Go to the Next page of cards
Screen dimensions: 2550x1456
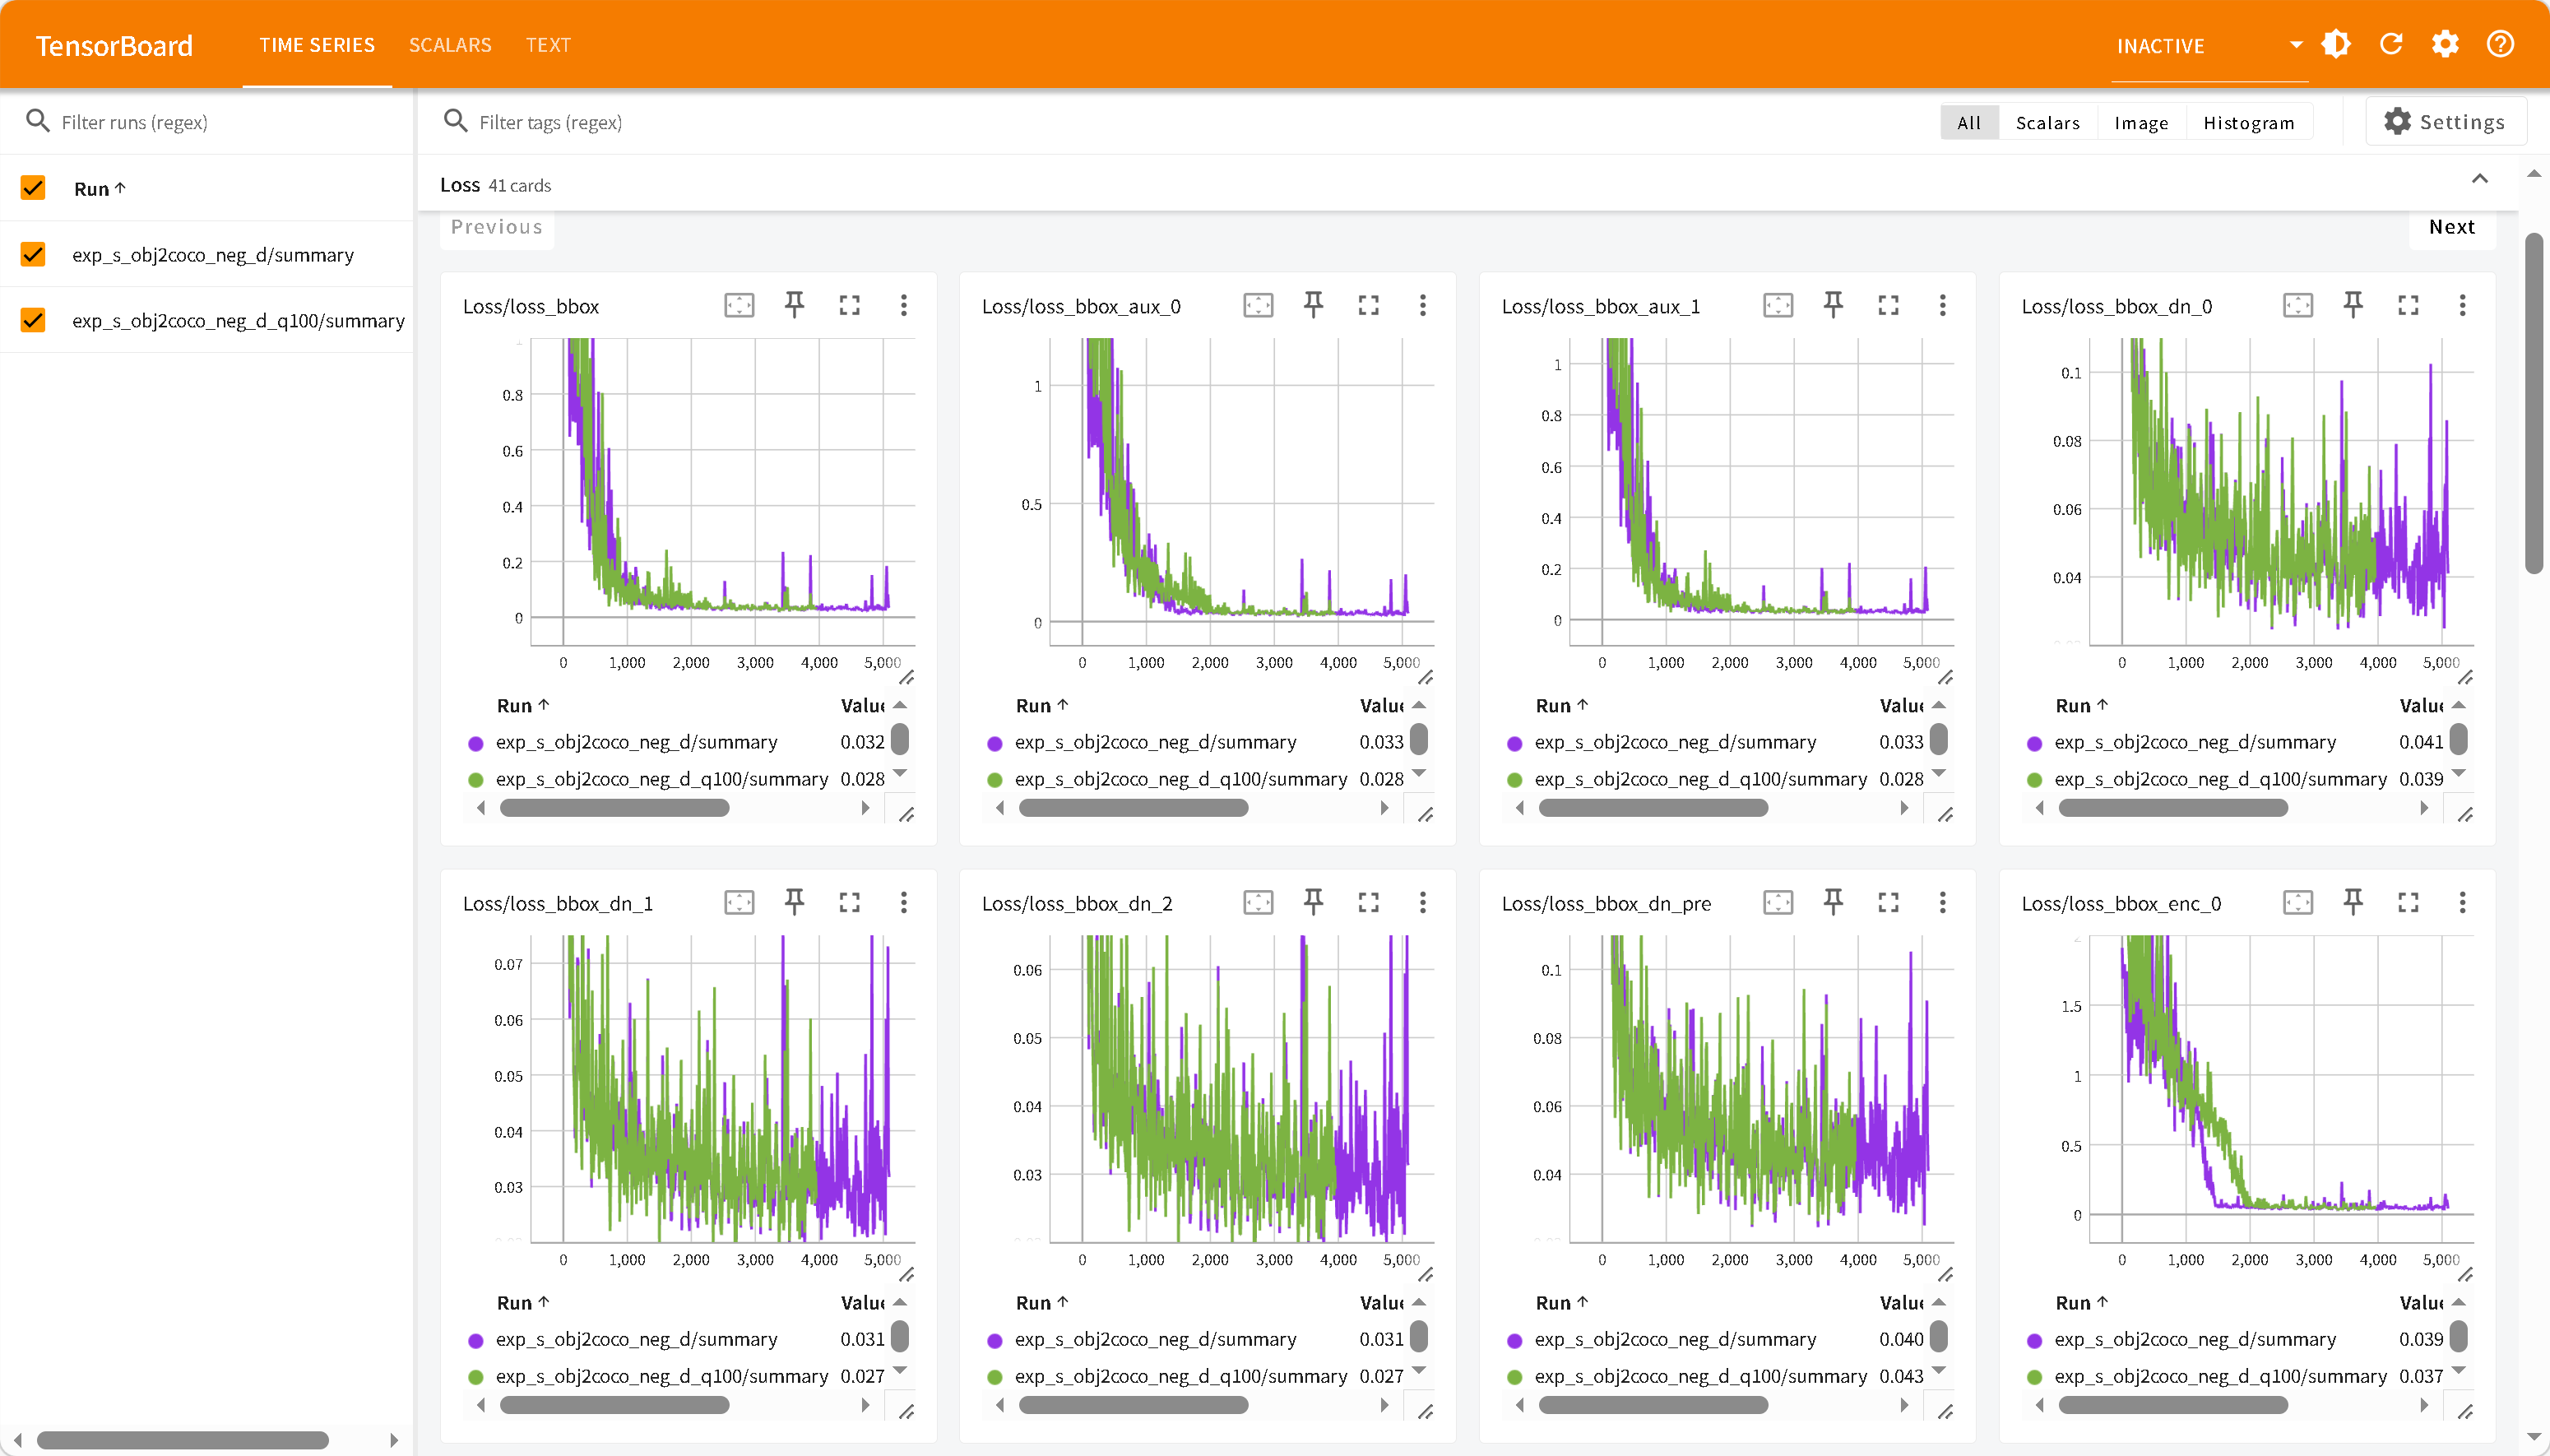click(2451, 227)
